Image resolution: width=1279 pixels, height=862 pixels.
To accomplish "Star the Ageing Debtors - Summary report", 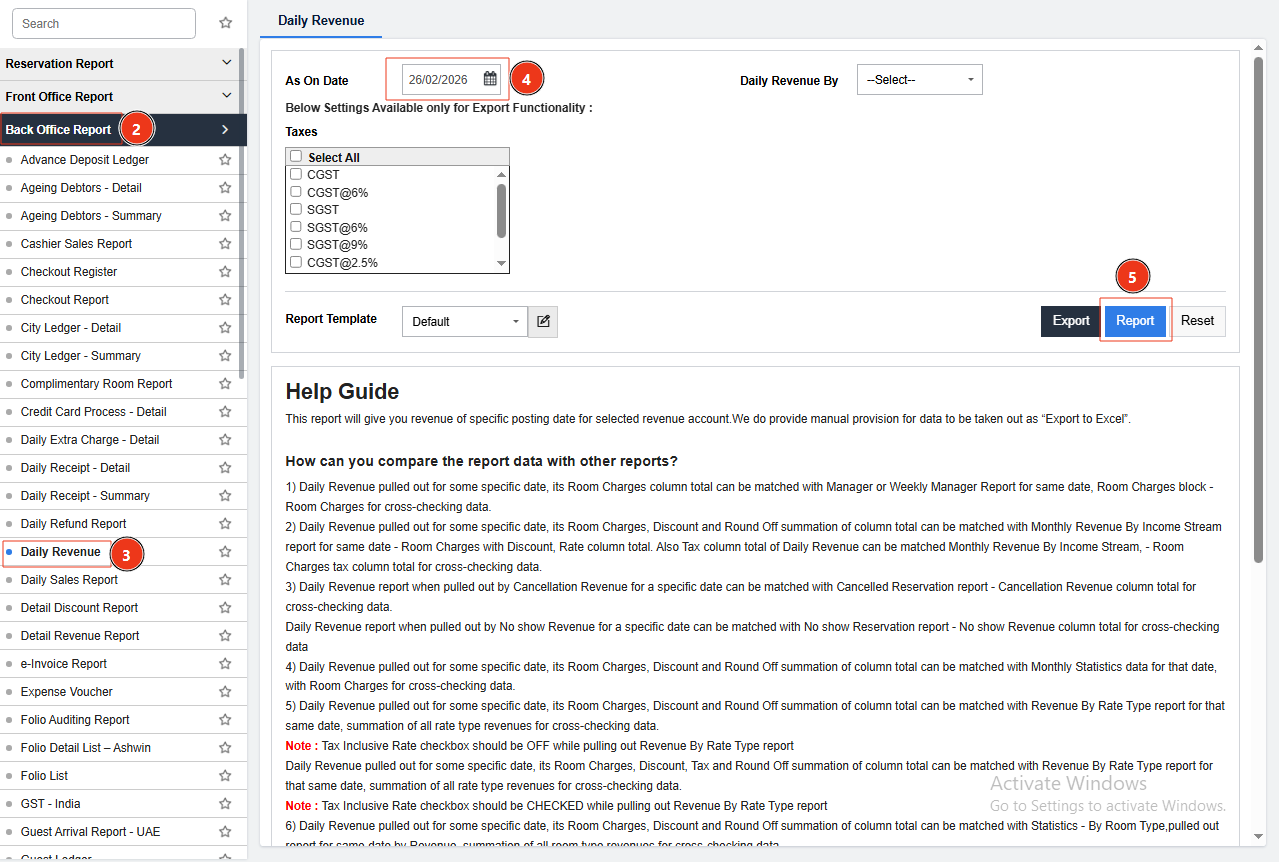I will point(225,216).
